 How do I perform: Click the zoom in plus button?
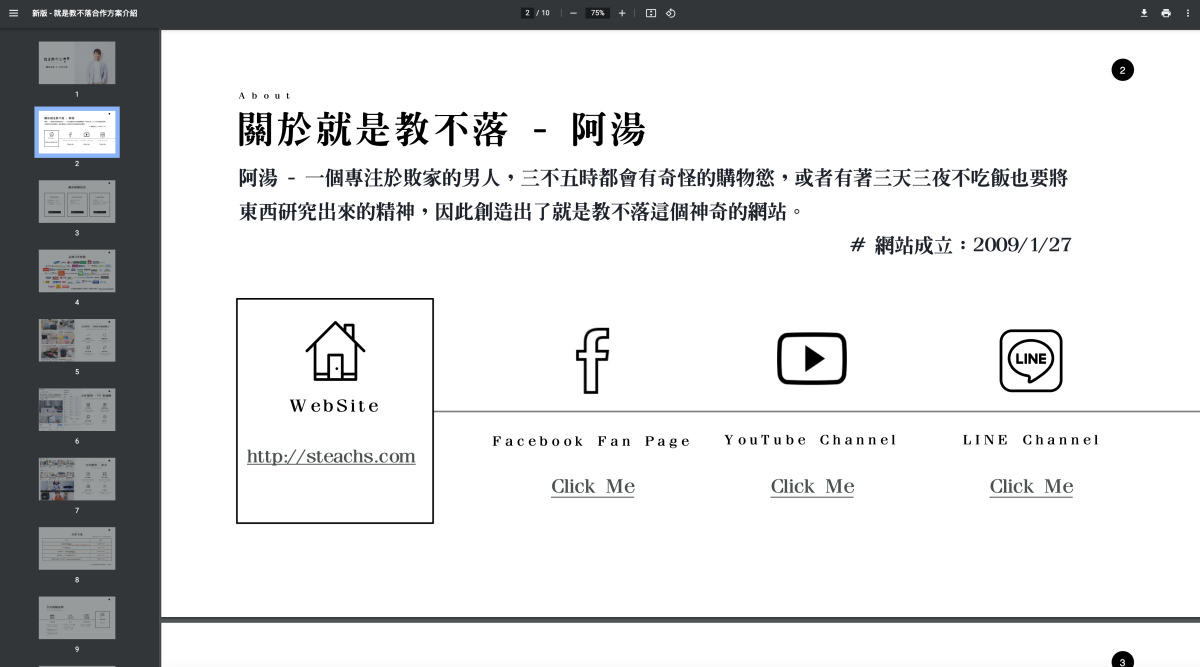point(622,13)
